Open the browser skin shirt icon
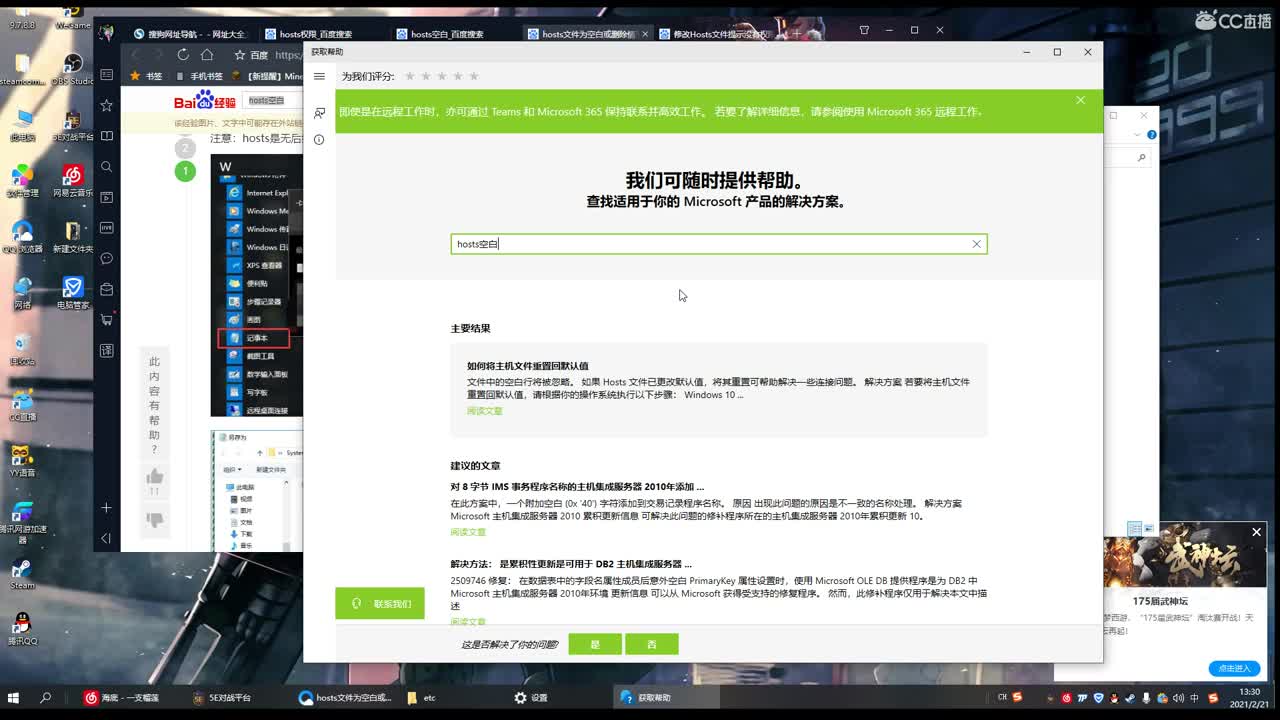The image size is (1280, 720). click(x=864, y=30)
